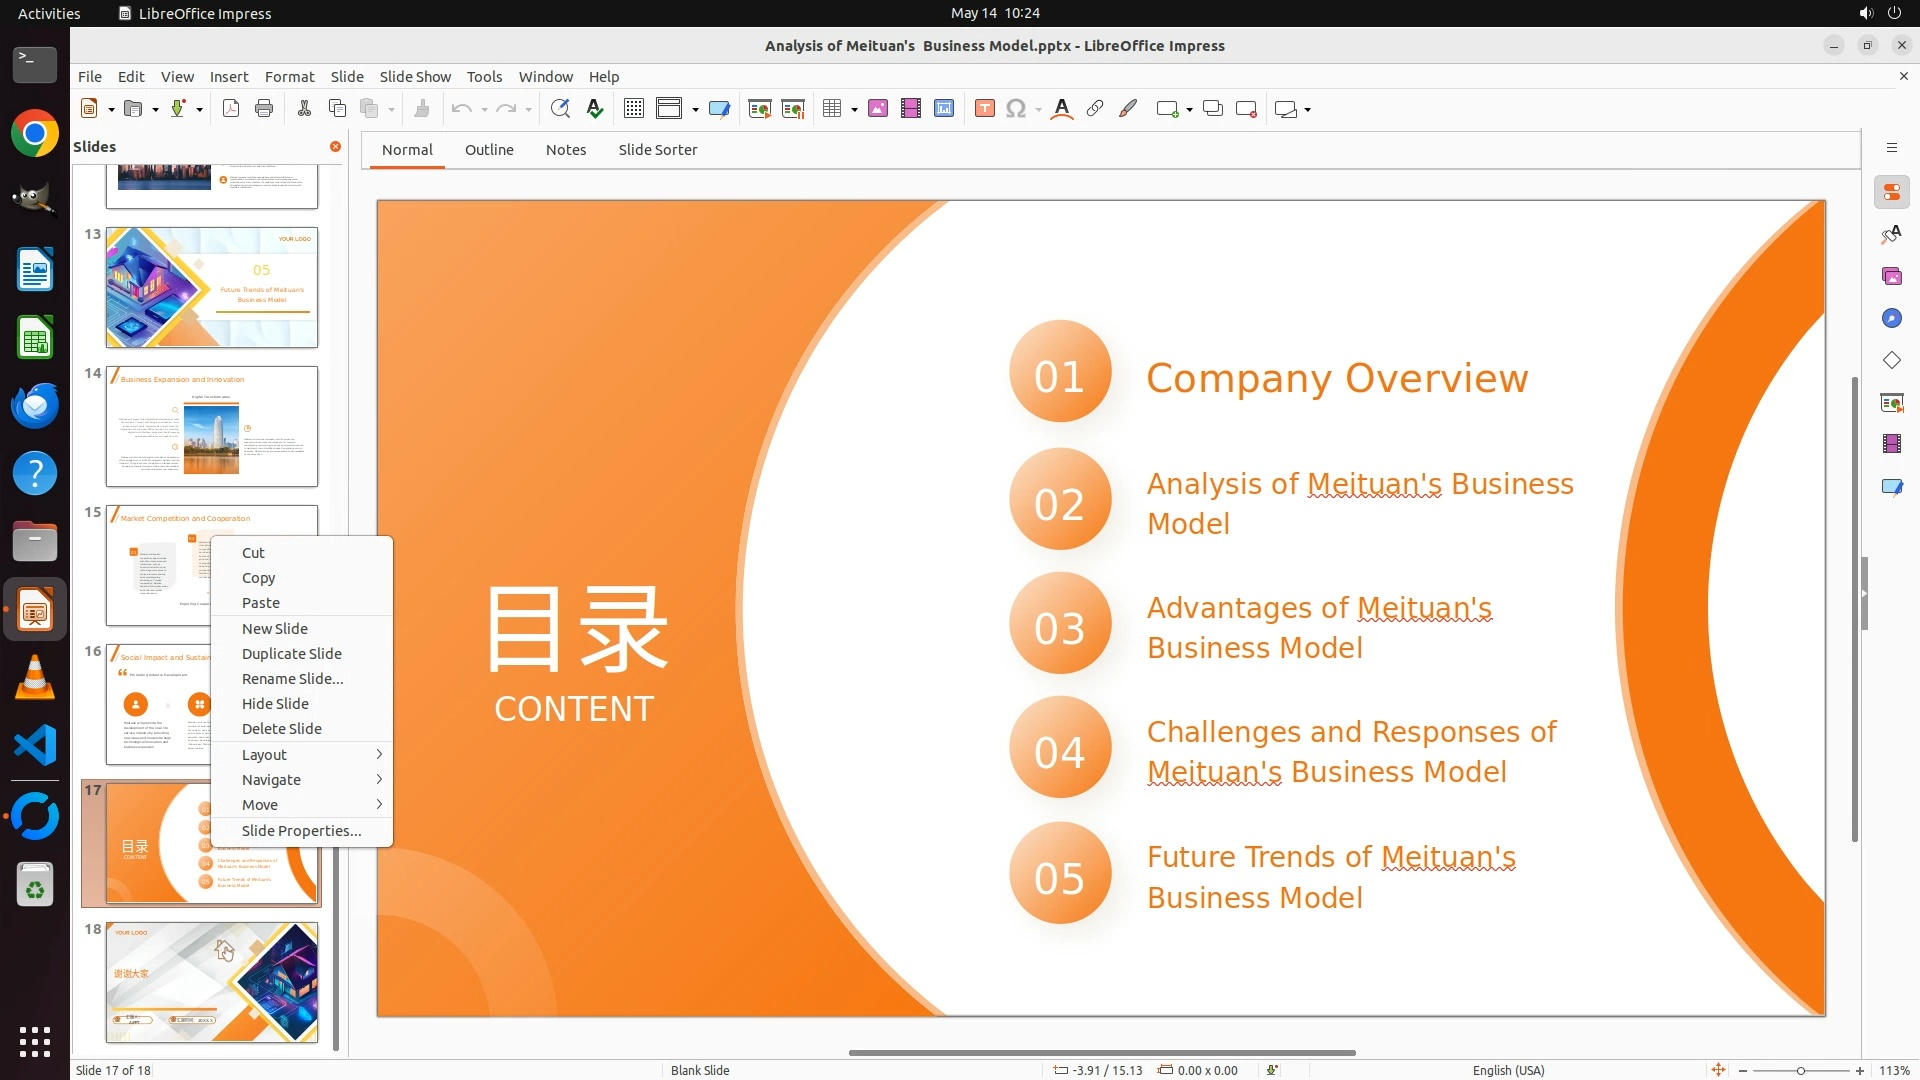Click Insert Image toolbar icon
1920x1080 pixels.
[878, 109]
